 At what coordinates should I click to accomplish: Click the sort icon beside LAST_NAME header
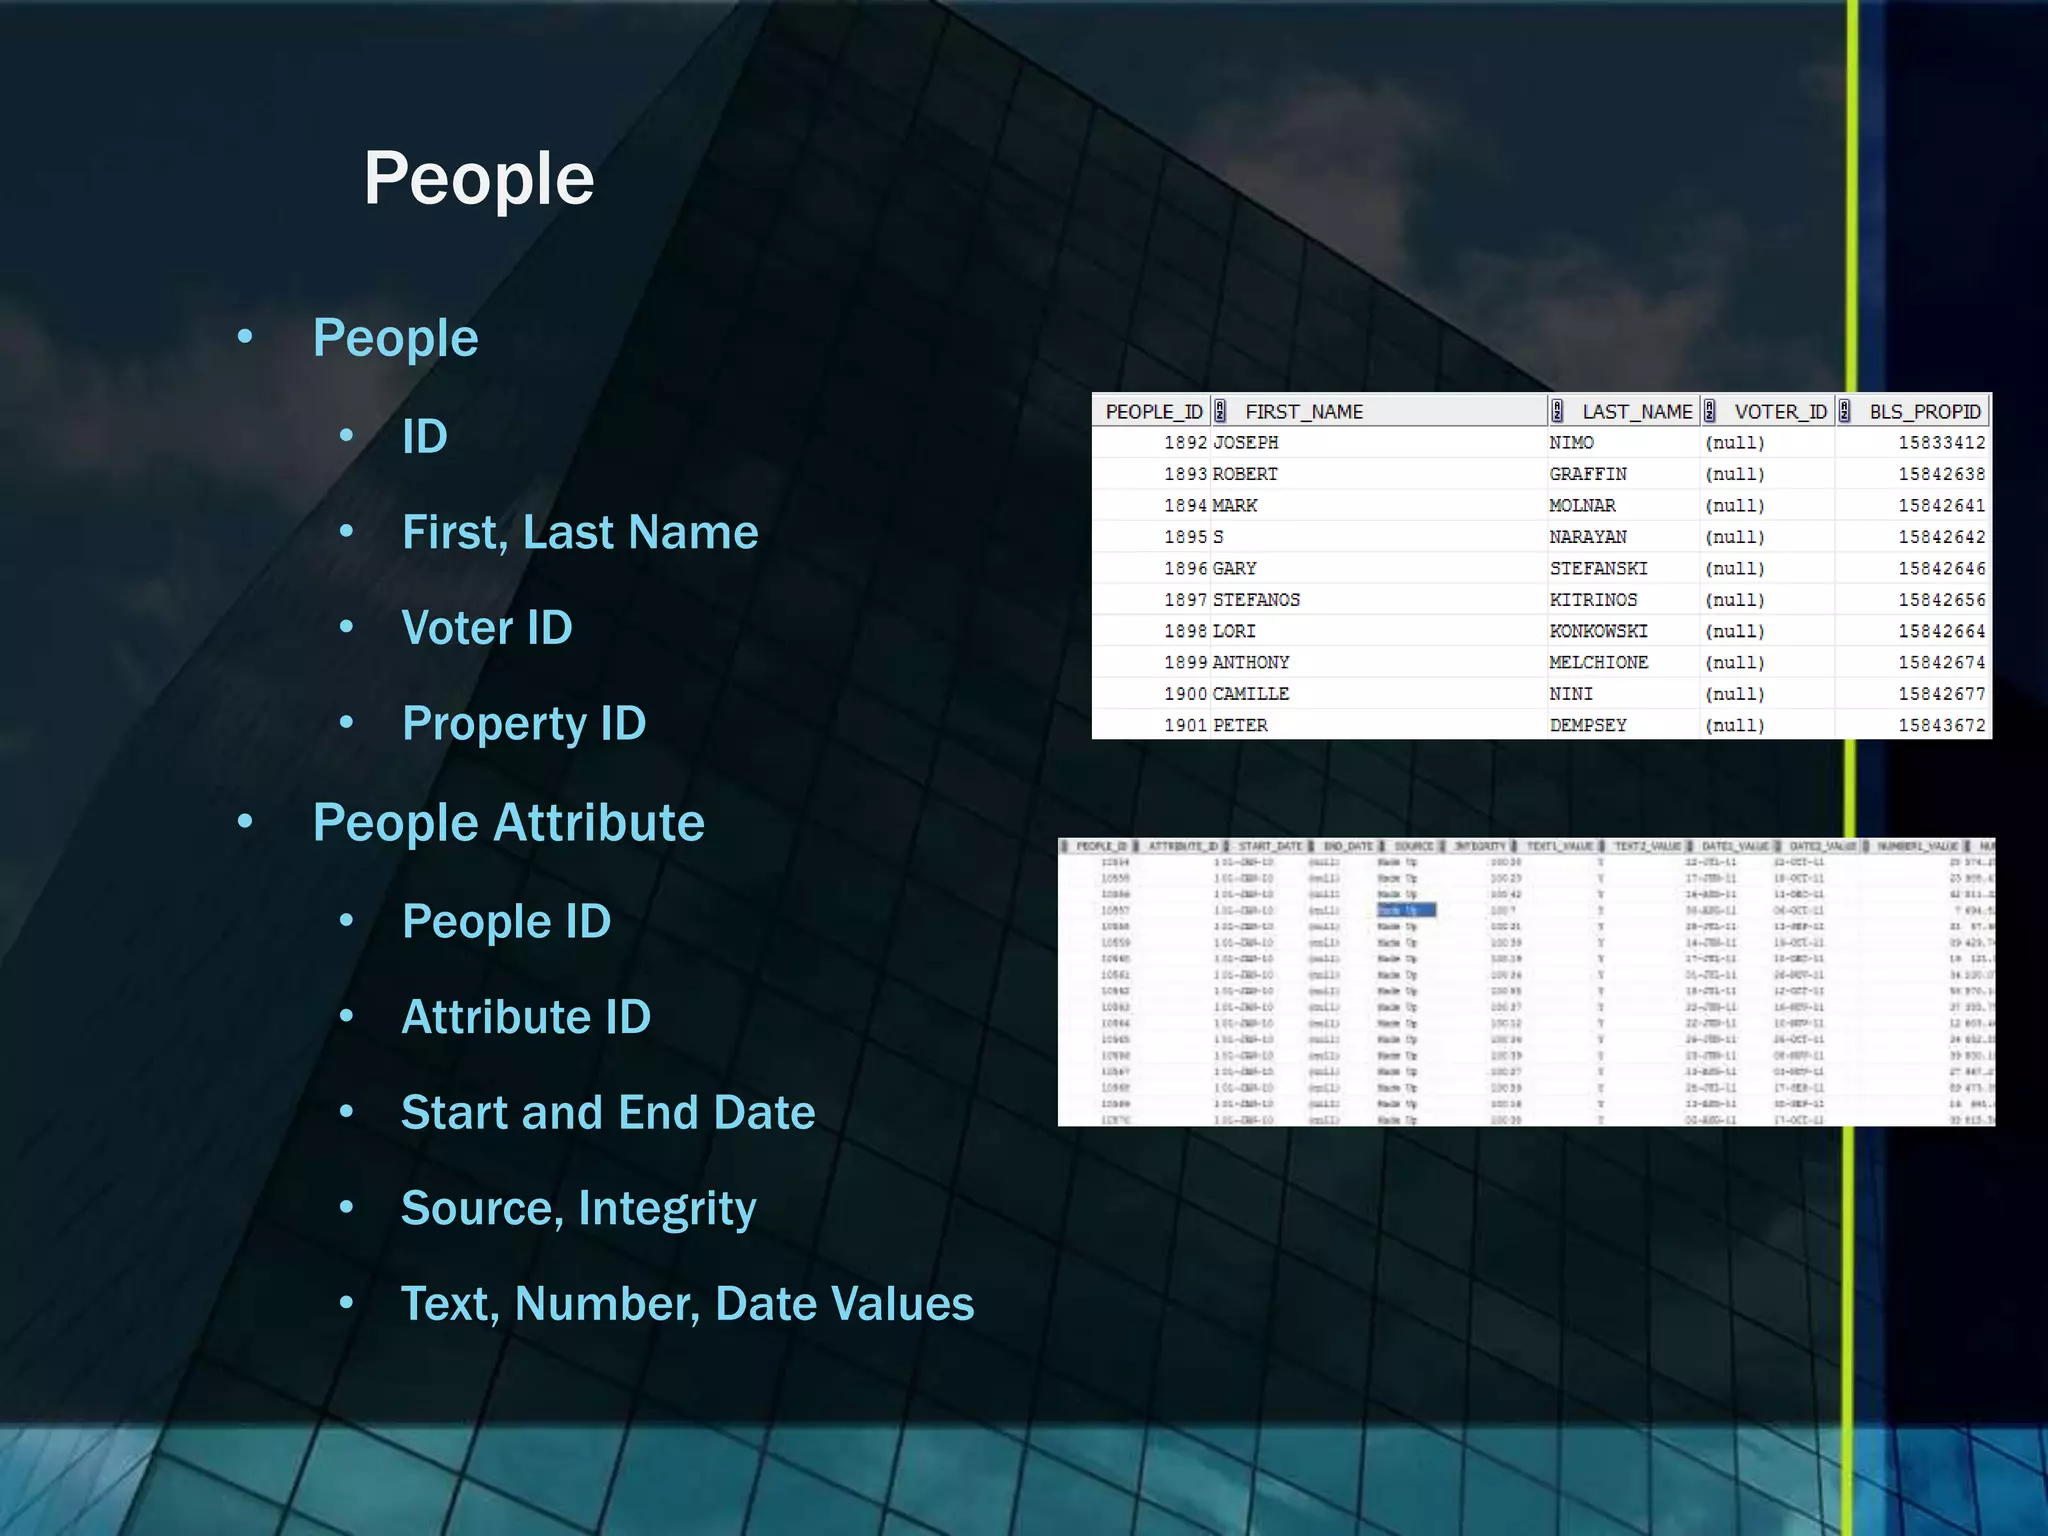1557,411
